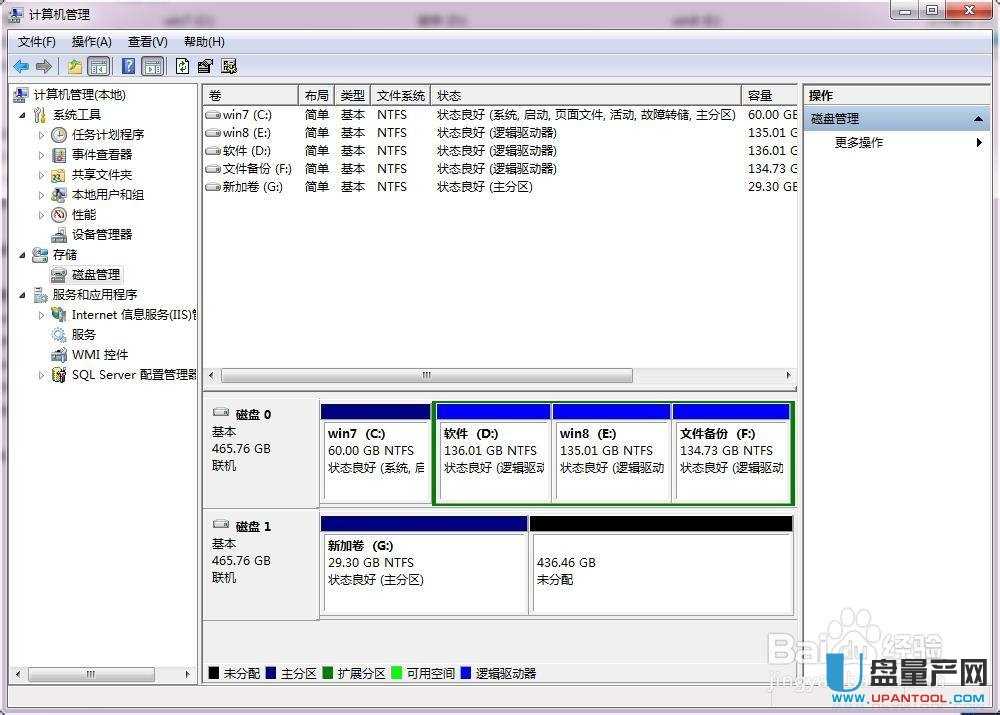
Task: Toggle the action pane show/hide button
Action: click(152, 66)
